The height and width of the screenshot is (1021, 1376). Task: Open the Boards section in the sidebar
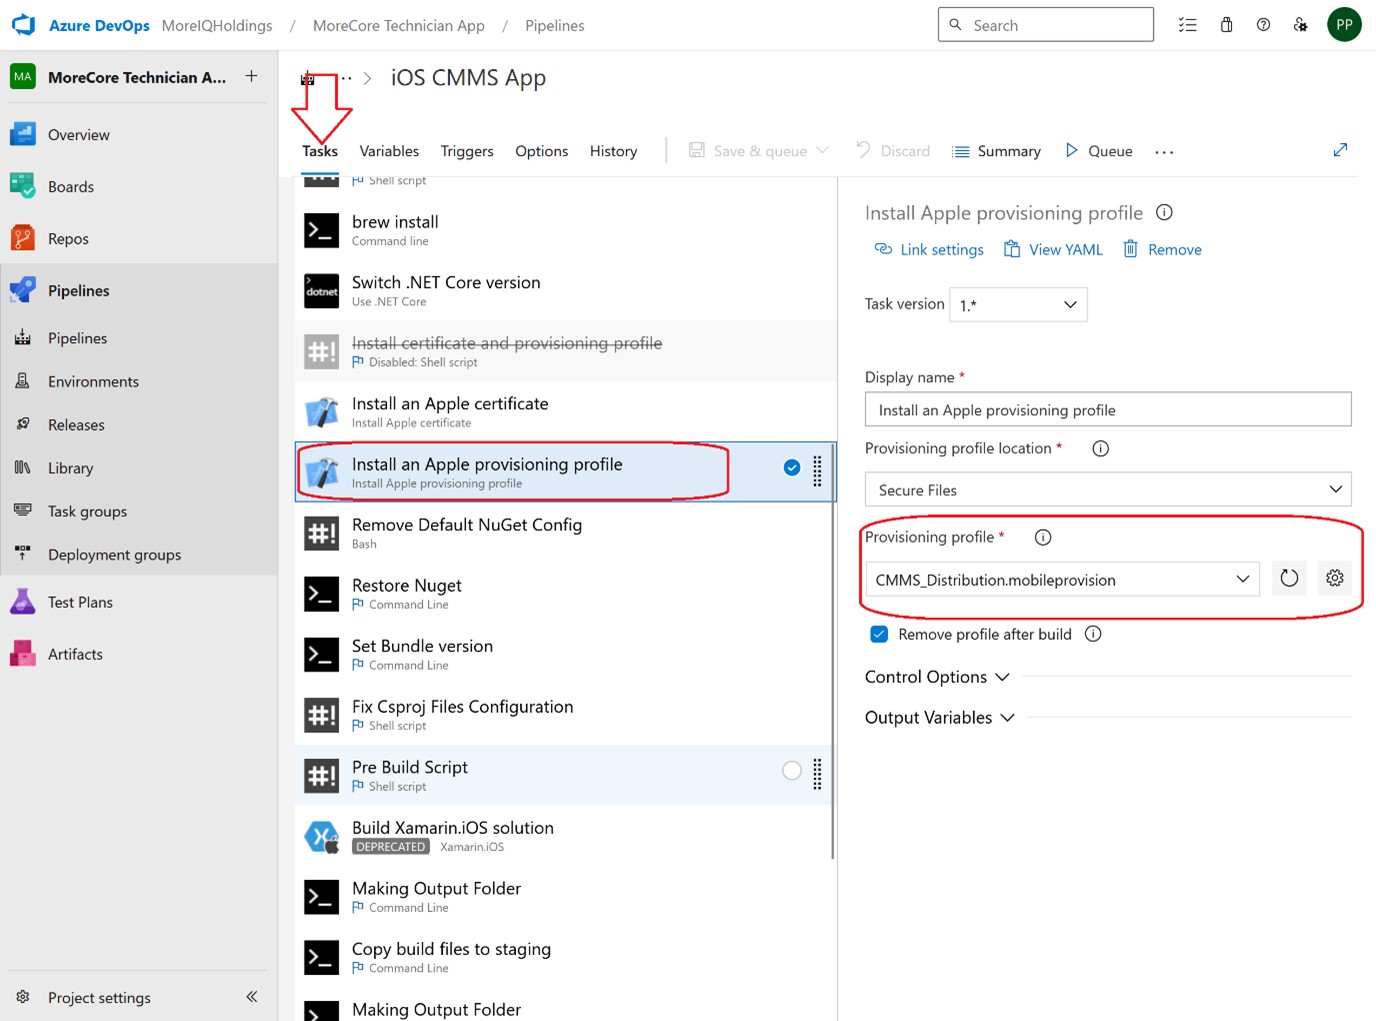[x=70, y=186]
